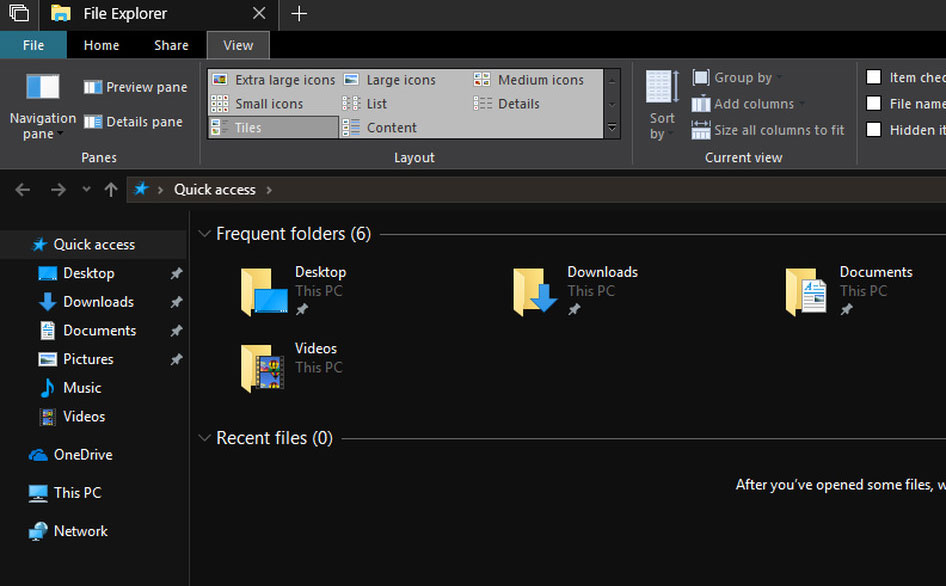Open This PC in the sidebar

77,492
